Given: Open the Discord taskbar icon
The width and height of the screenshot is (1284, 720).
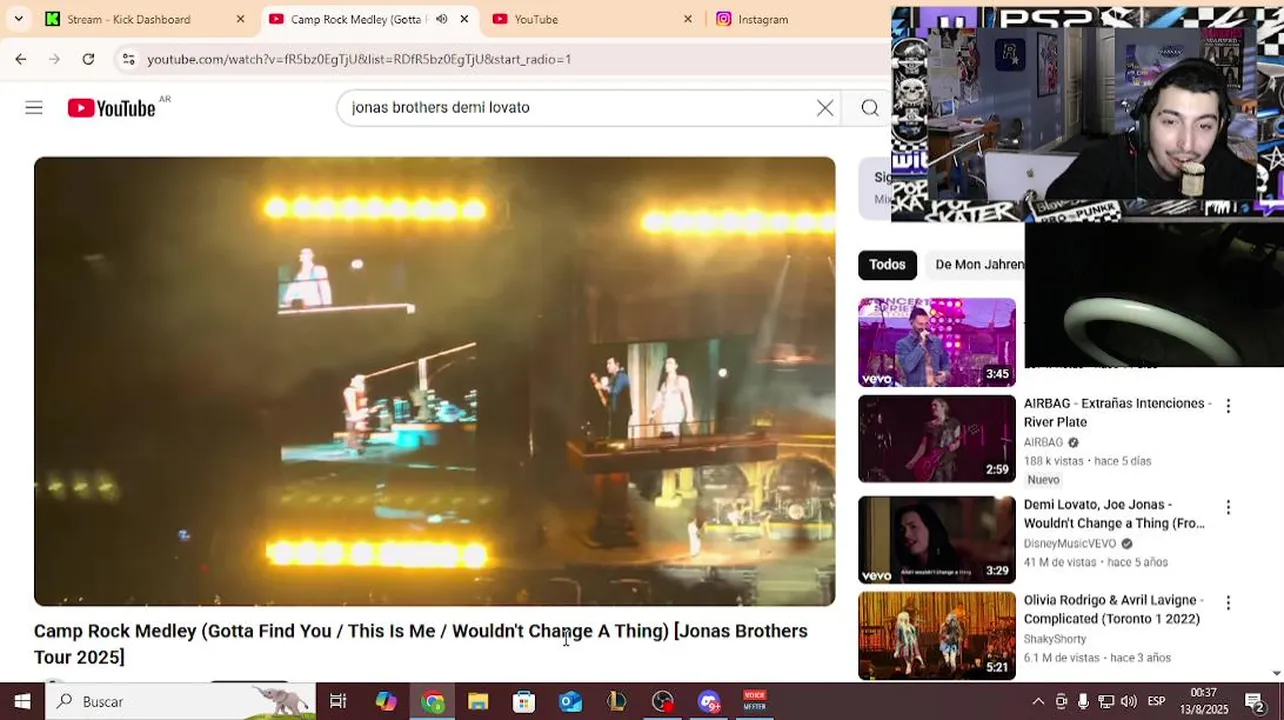Looking at the screenshot, I should 709,701.
